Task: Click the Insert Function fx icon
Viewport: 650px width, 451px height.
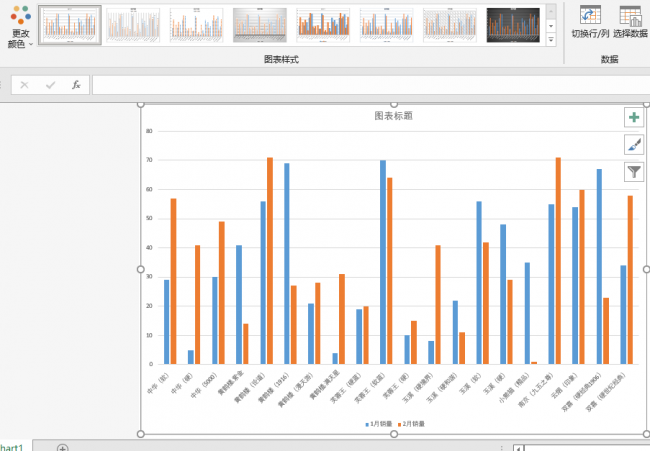Action: coord(76,85)
